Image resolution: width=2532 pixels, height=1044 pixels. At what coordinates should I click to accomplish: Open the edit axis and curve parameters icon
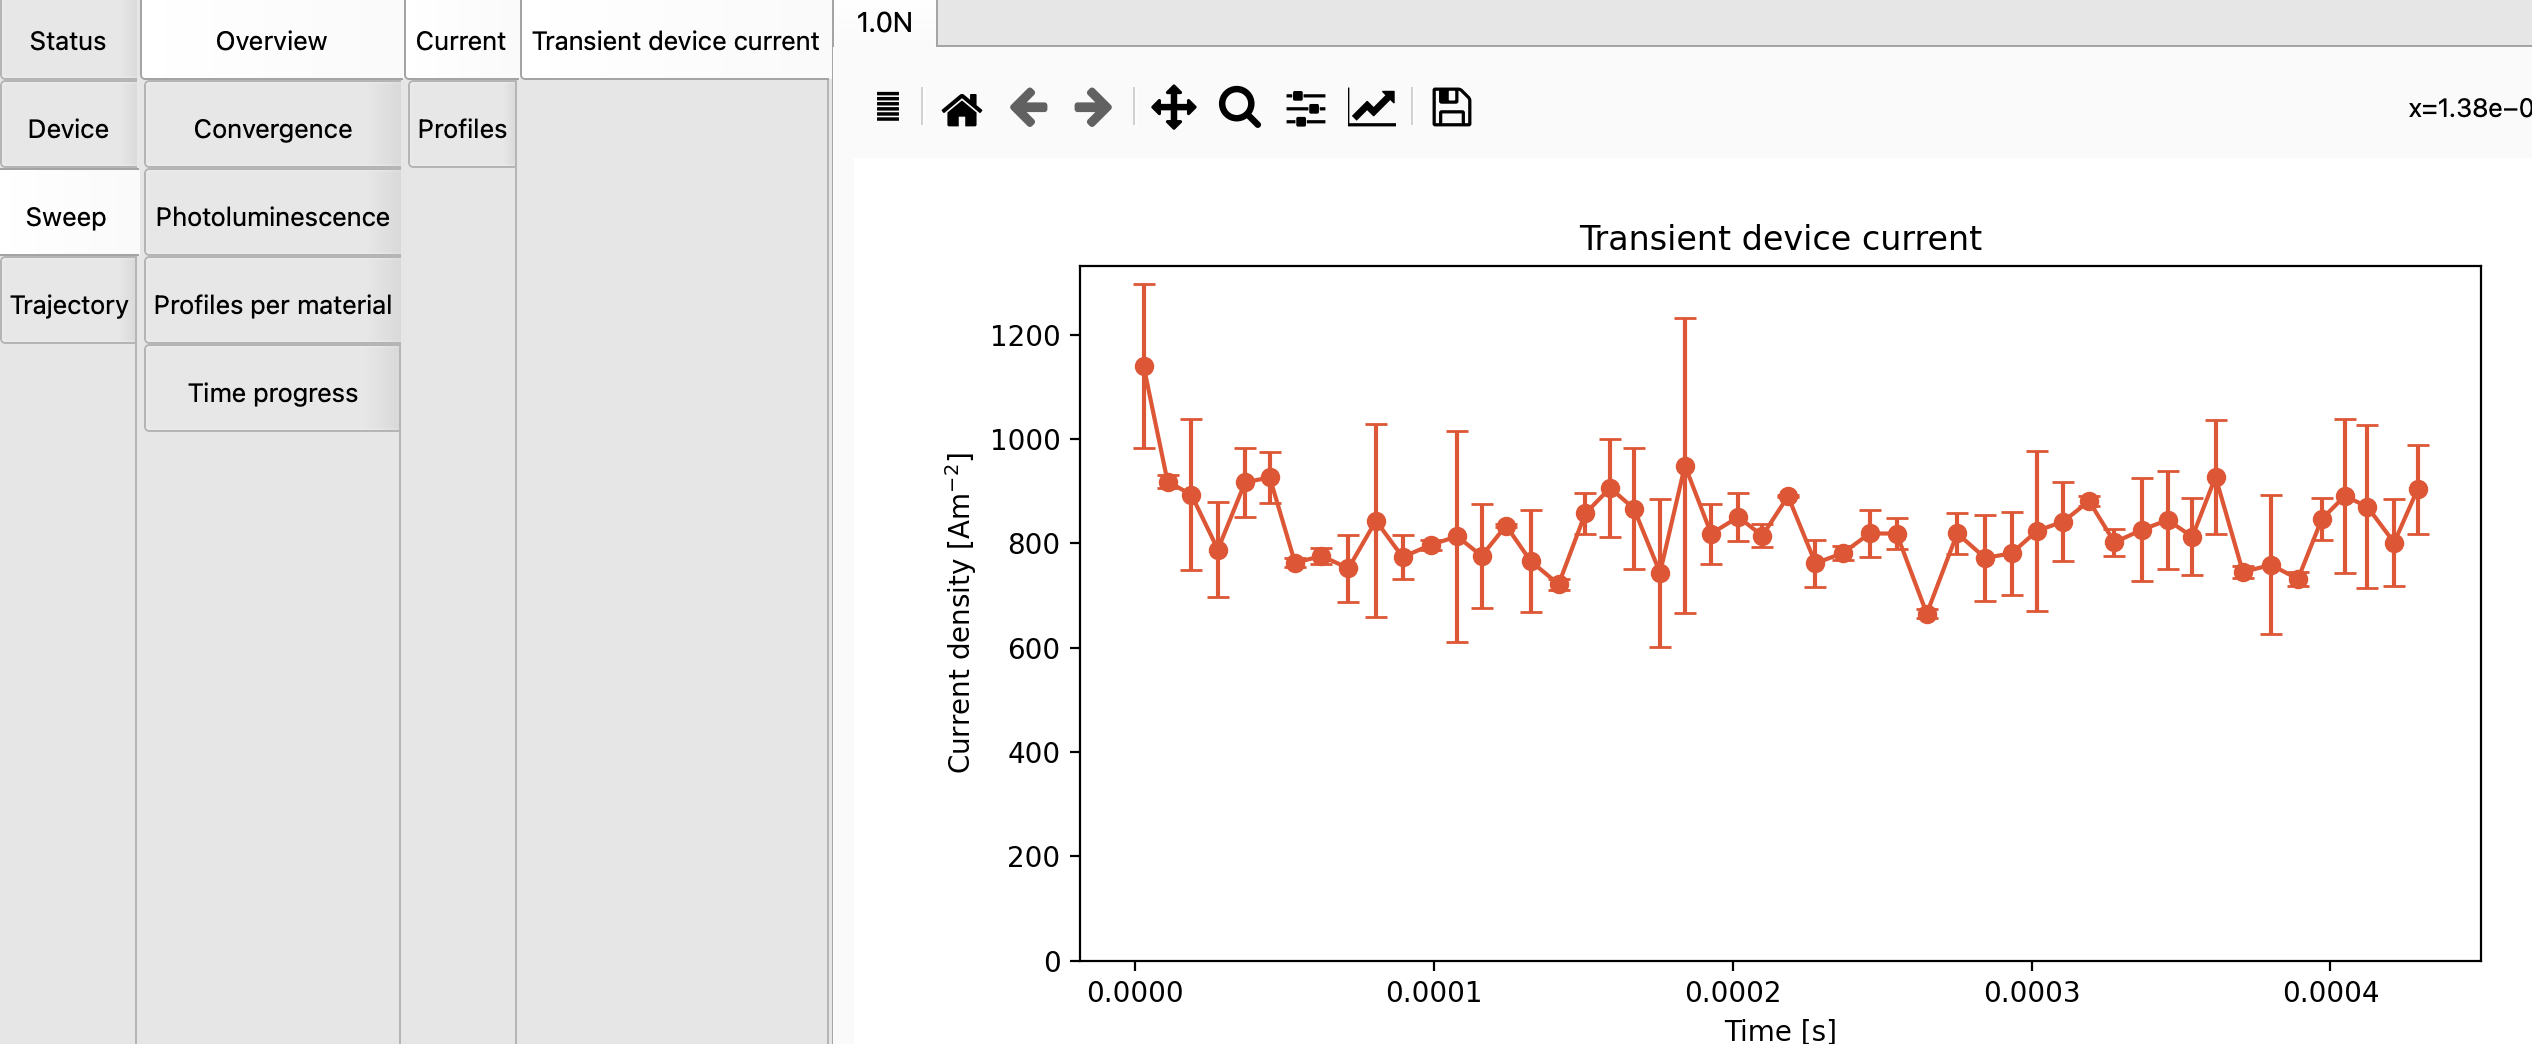1372,108
